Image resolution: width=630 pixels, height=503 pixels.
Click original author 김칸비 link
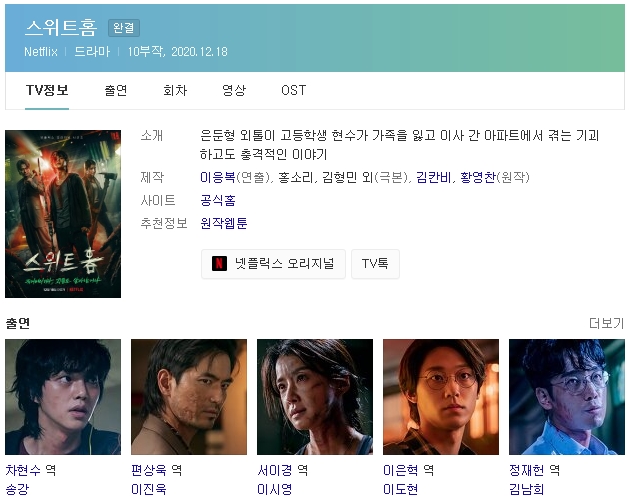pyautogui.click(x=433, y=177)
